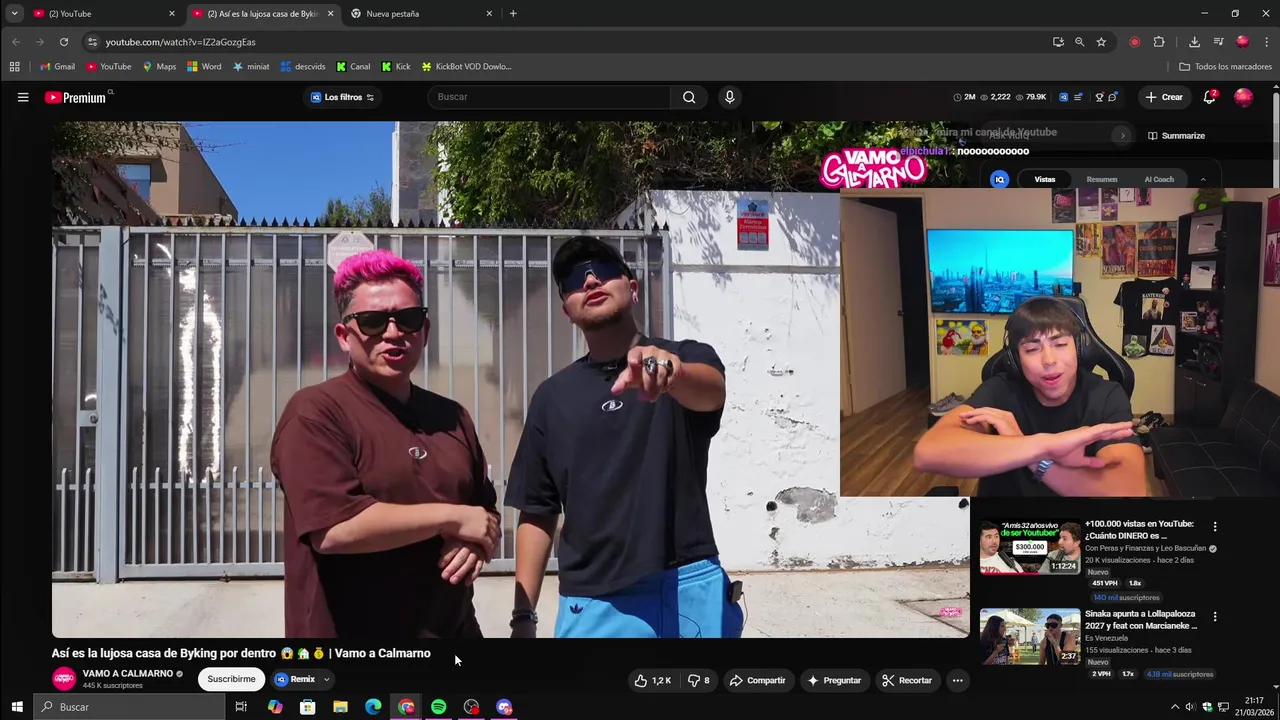This screenshot has height=720, width=1280.
Task: Open the YouTube hamburger guide menu
Action: coord(23,97)
